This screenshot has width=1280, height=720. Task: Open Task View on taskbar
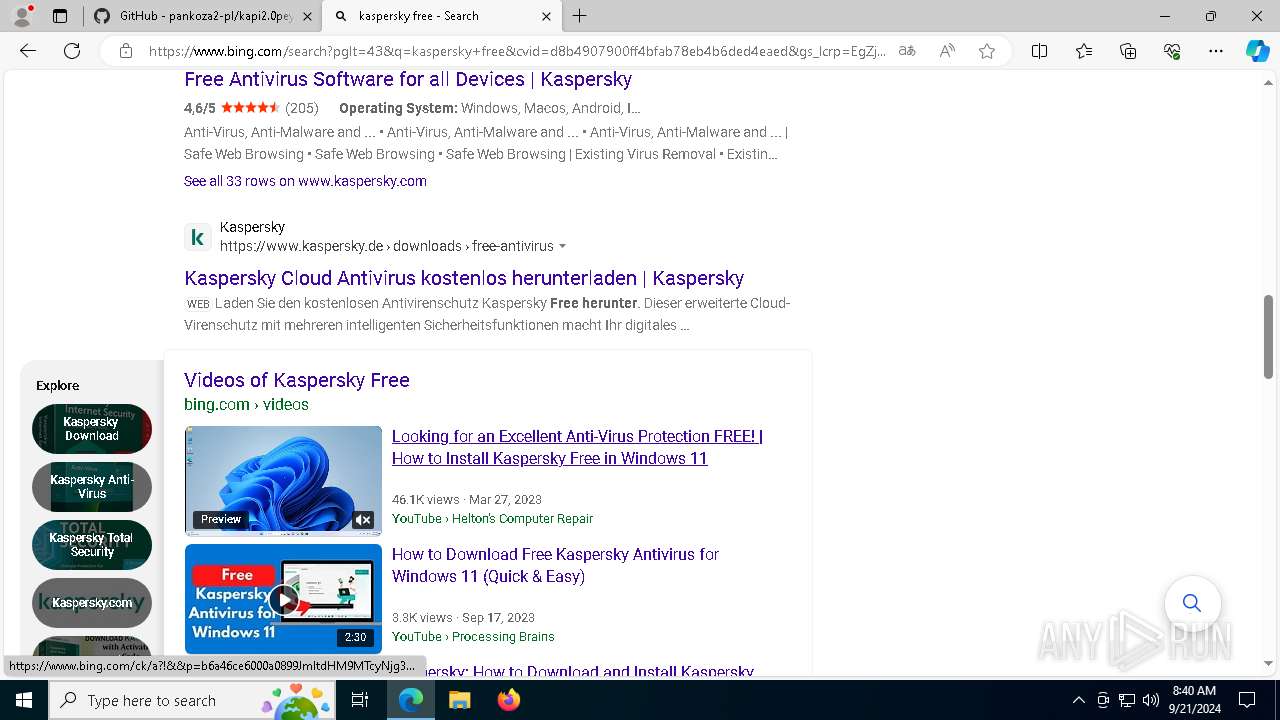click(360, 700)
